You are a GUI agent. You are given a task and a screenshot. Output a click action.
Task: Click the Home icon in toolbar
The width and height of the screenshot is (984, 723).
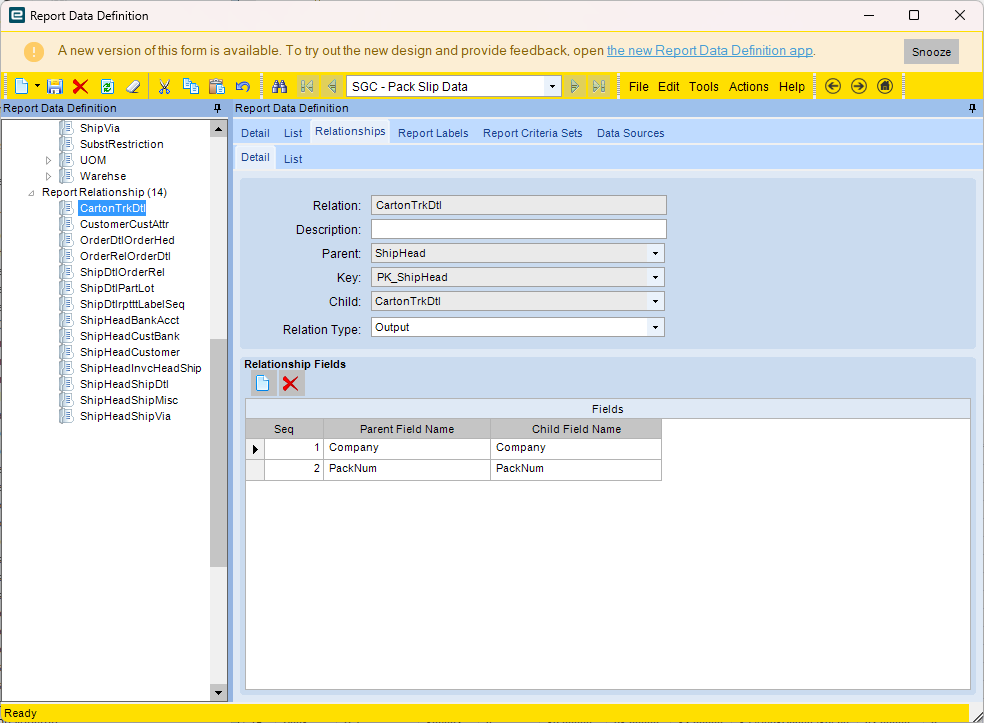point(885,87)
